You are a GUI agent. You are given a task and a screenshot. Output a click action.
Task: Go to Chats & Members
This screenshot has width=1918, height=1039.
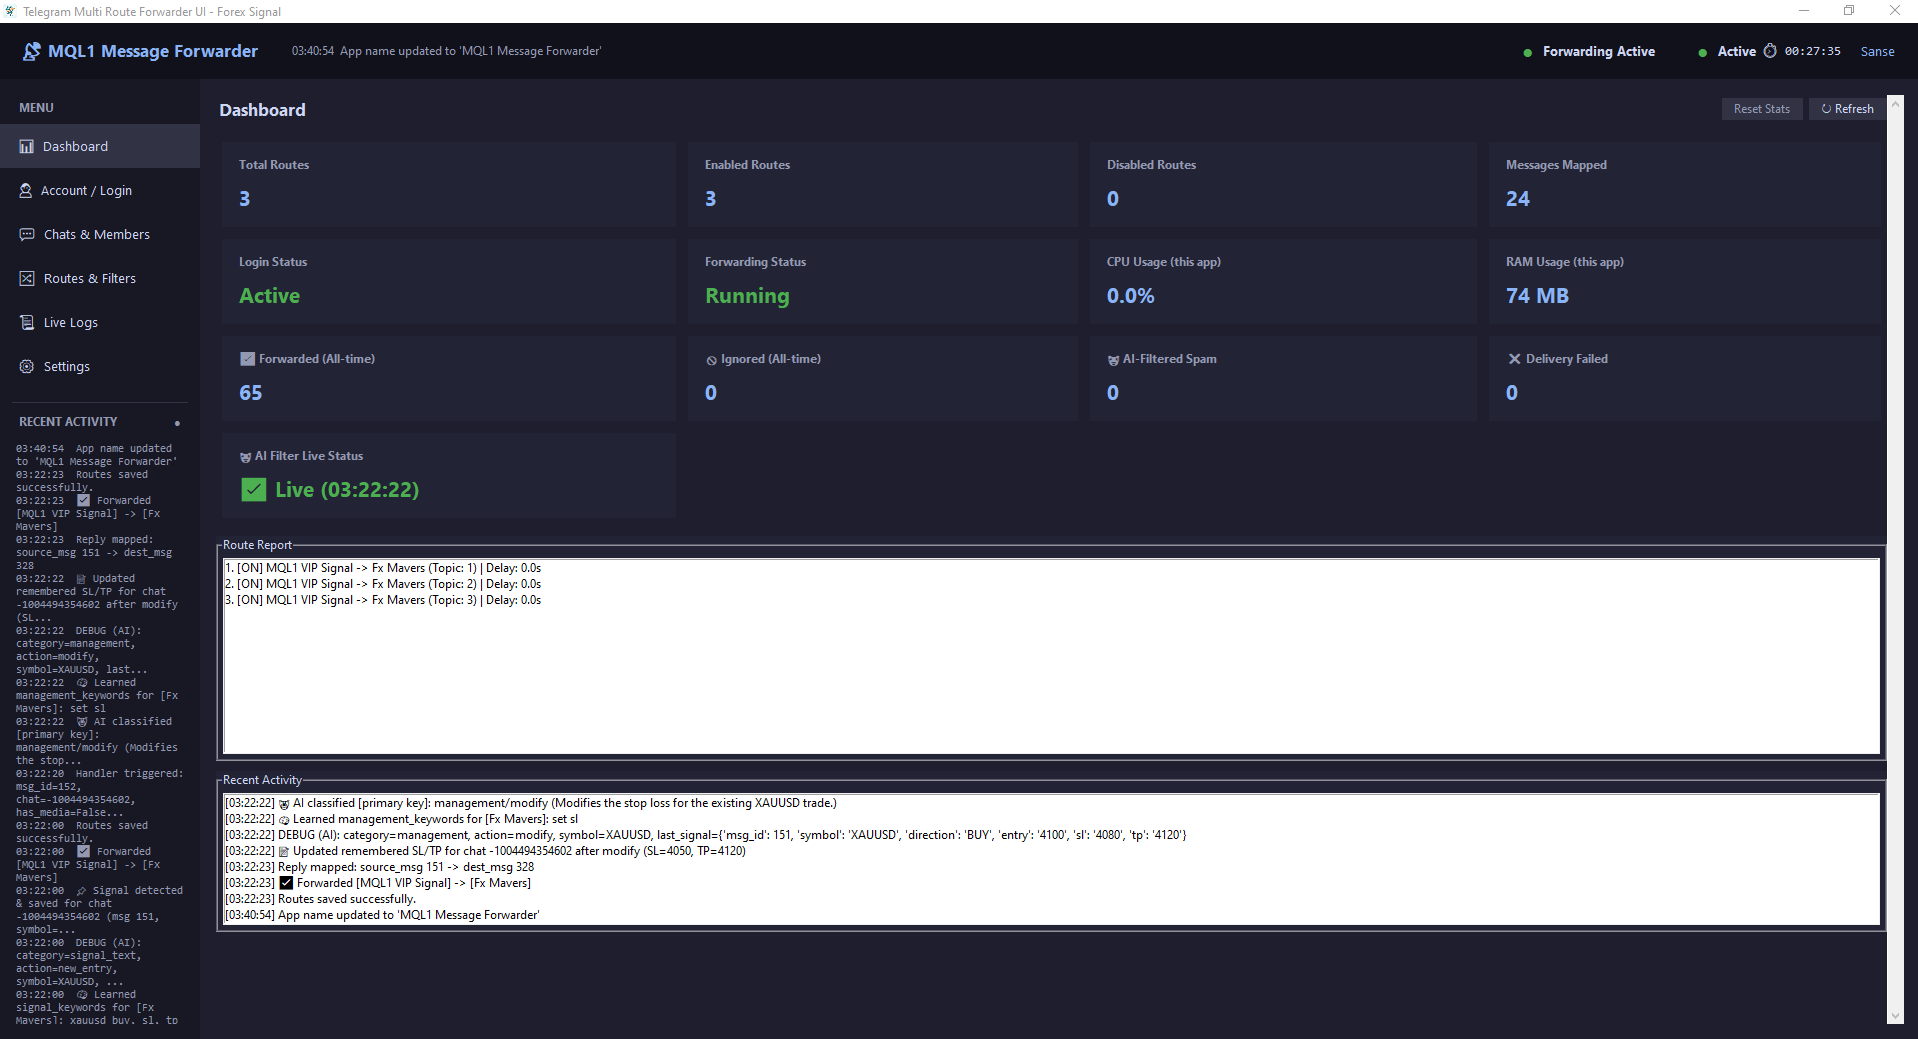pyautogui.click(x=99, y=234)
